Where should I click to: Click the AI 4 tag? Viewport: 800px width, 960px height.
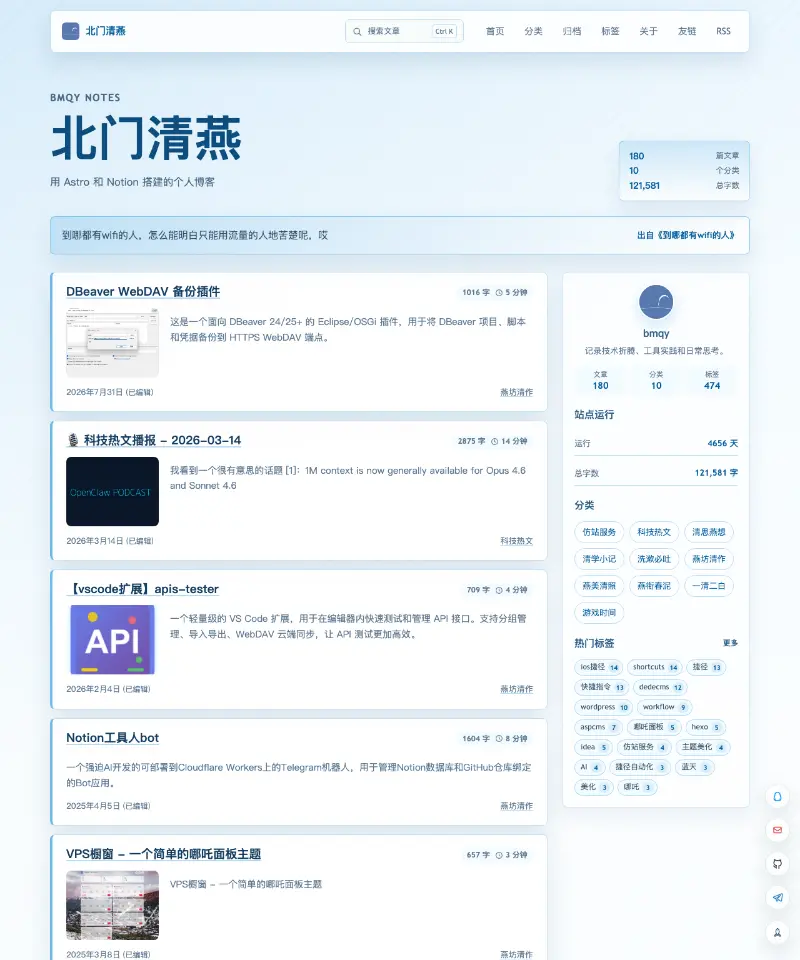pos(590,767)
